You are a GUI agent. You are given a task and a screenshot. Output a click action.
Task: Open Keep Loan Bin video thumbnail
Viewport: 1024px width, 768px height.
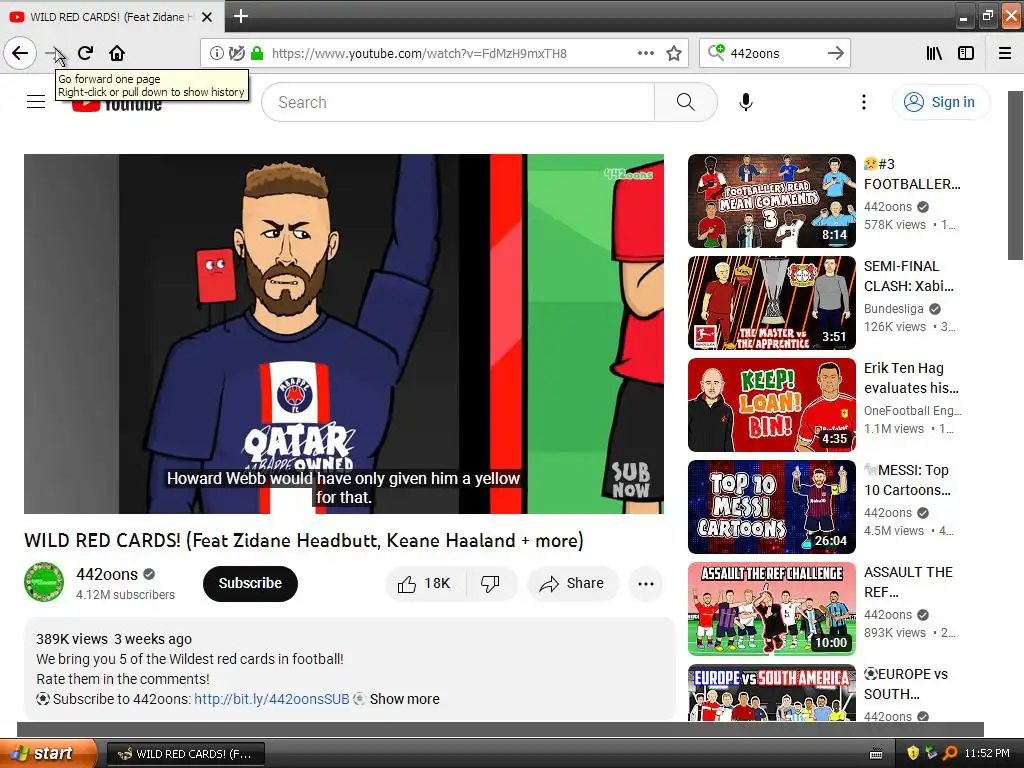coord(772,405)
